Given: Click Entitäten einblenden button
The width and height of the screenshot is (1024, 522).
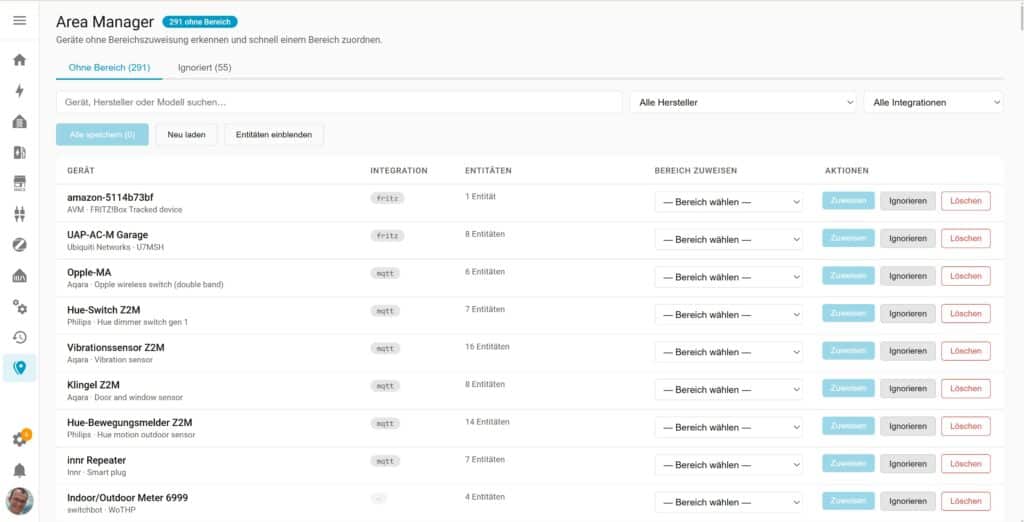Looking at the screenshot, I should [x=274, y=135].
